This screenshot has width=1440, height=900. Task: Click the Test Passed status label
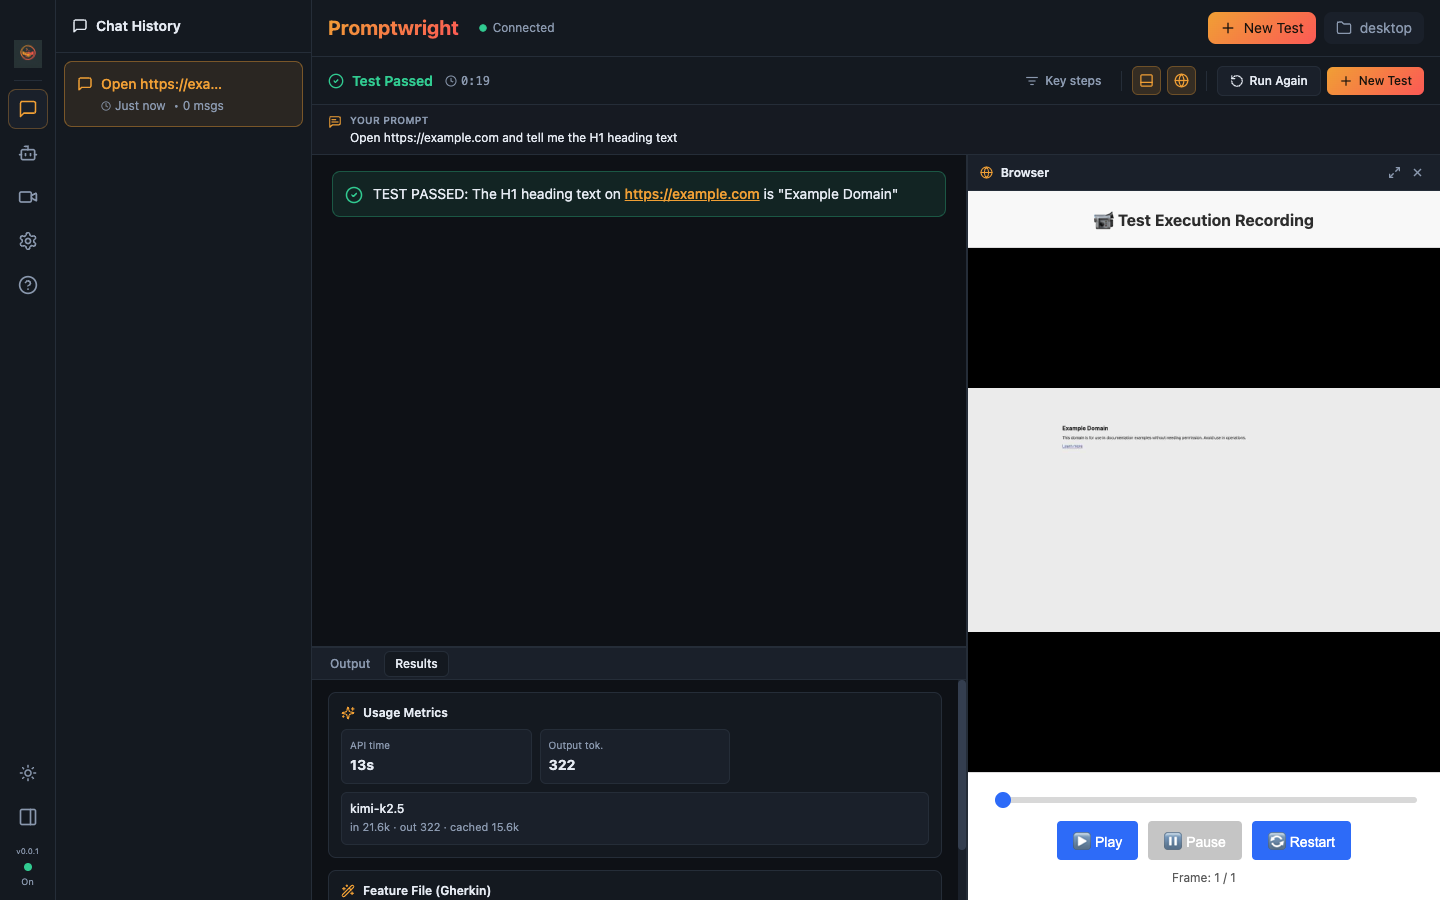392,81
